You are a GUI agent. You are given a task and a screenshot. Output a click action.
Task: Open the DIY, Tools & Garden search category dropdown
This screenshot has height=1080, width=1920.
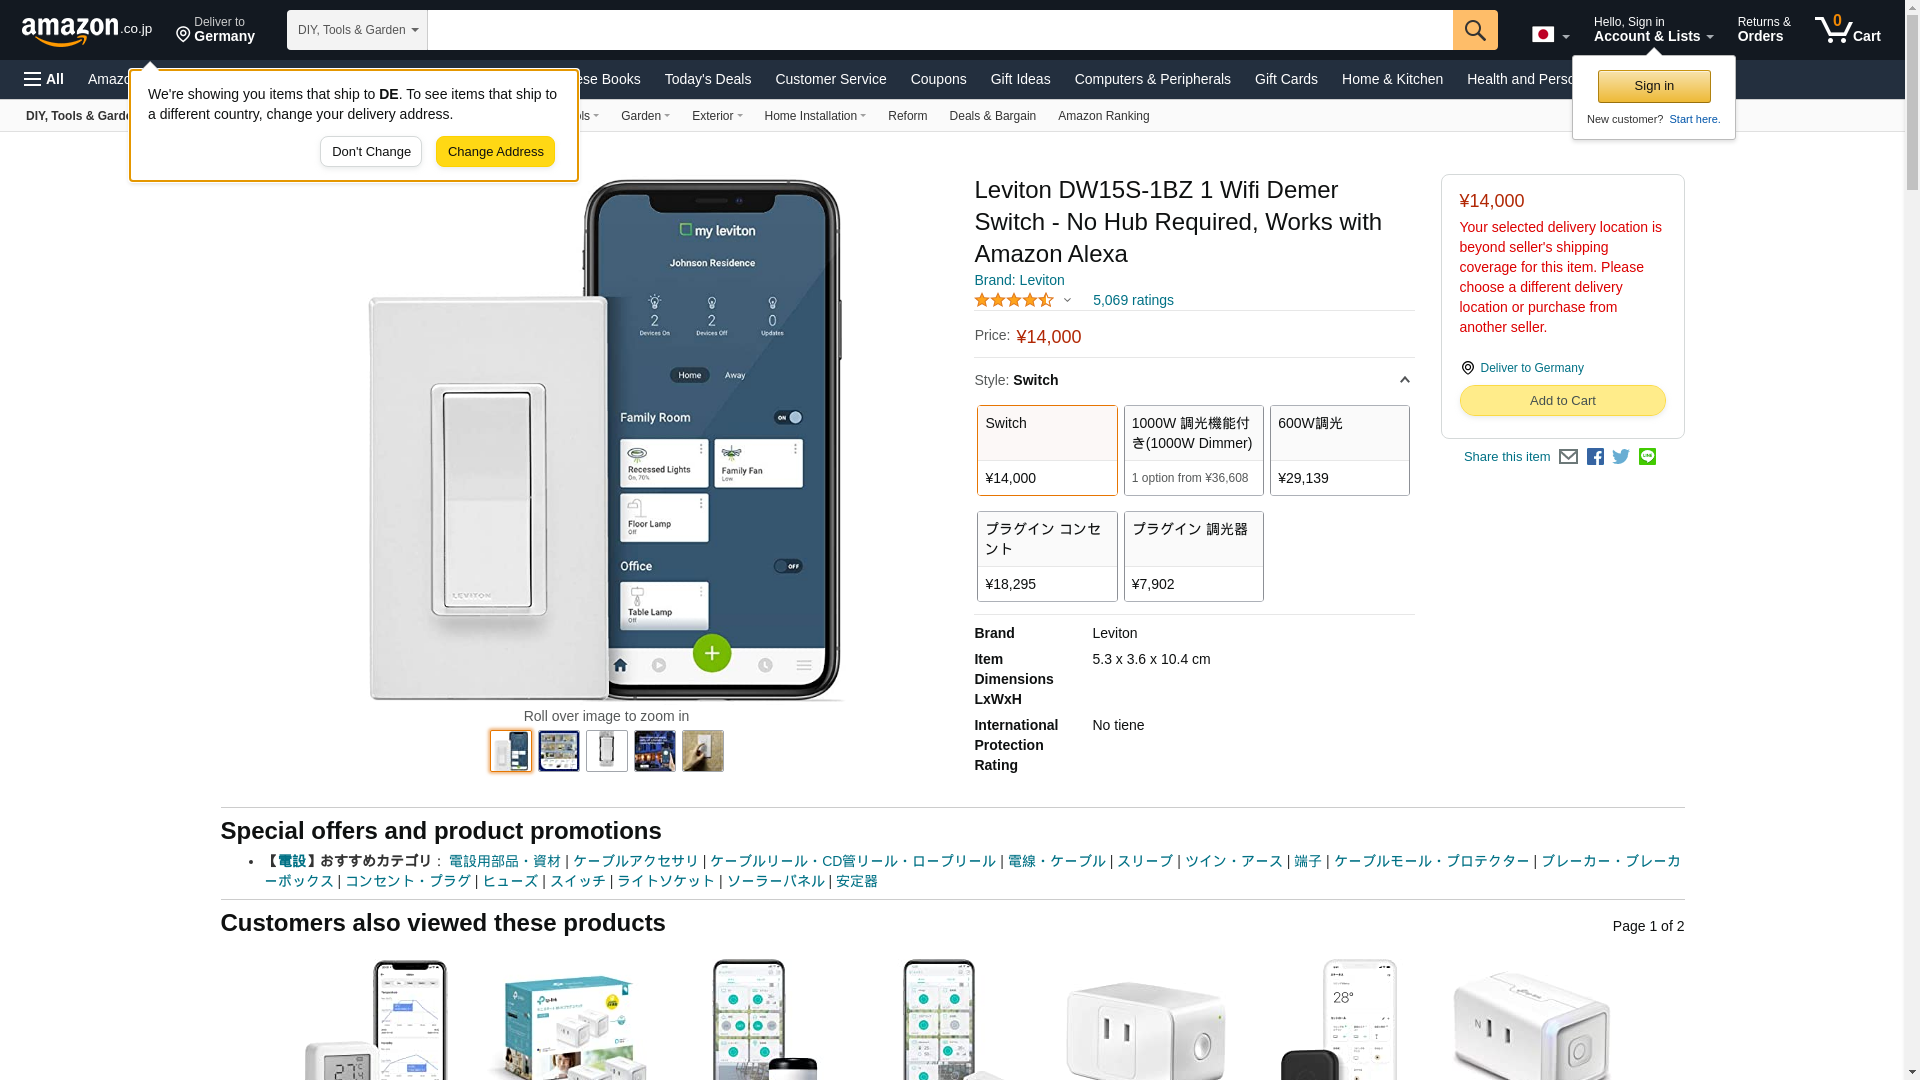coord(357,30)
